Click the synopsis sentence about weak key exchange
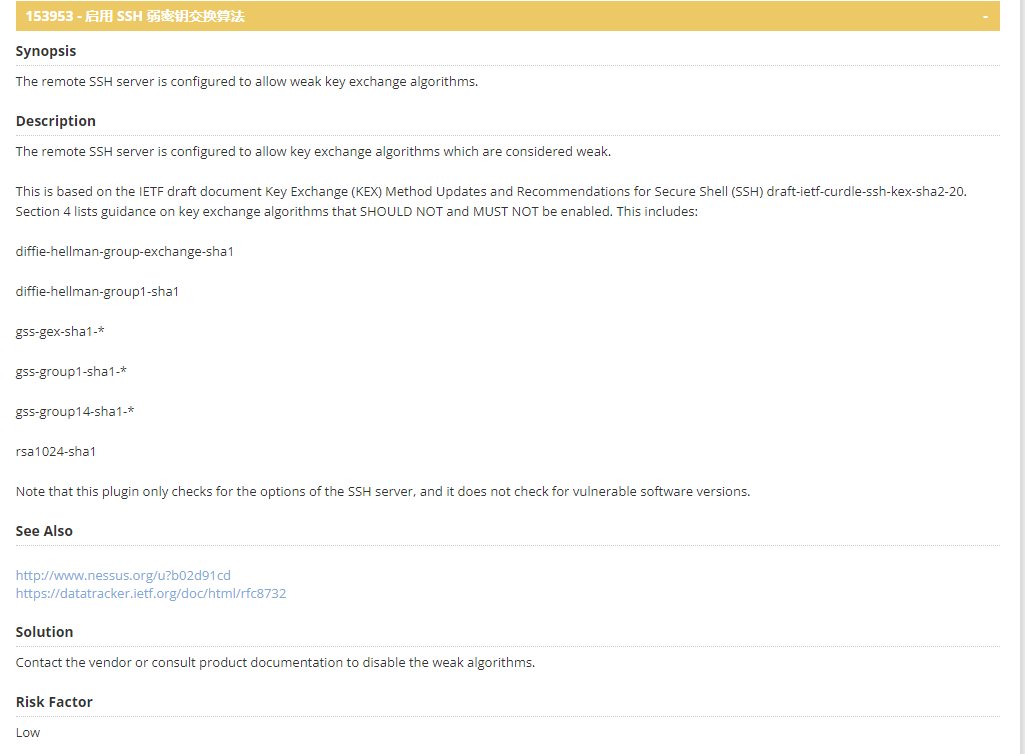The height and width of the screenshot is (754, 1025). (247, 81)
